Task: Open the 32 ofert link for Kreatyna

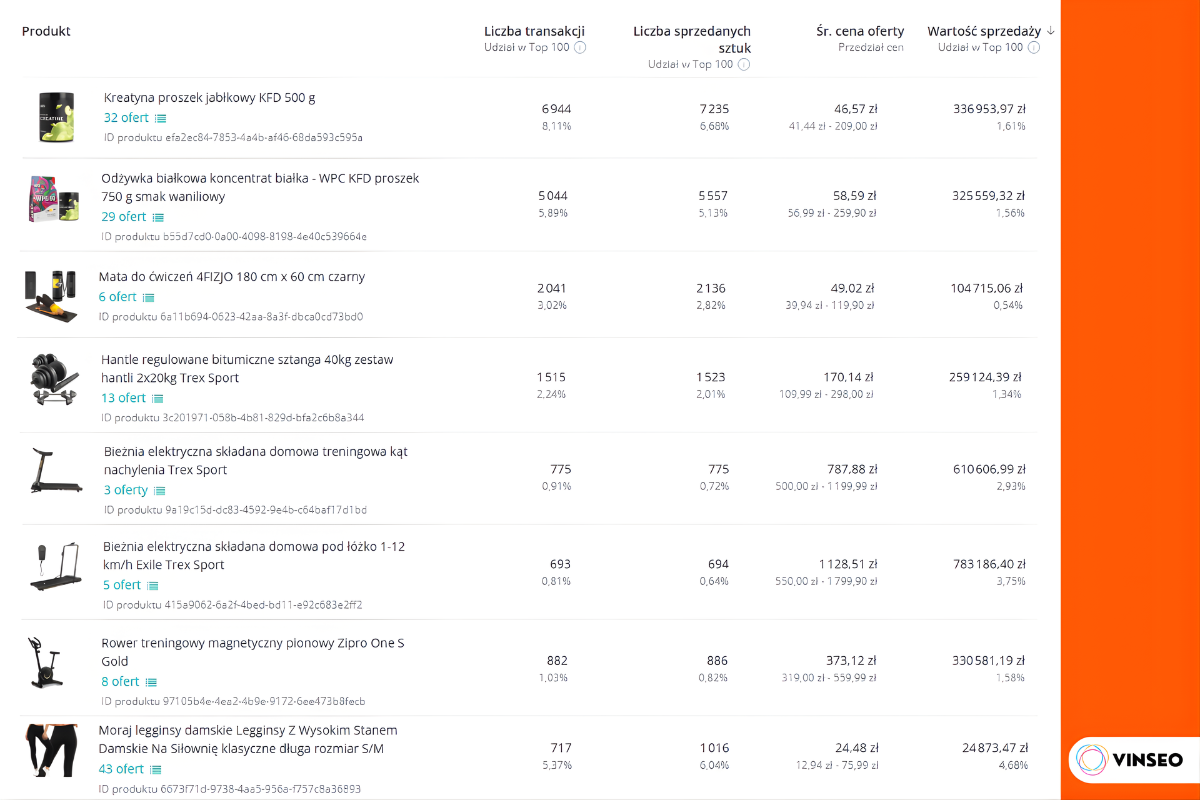Action: (x=126, y=118)
